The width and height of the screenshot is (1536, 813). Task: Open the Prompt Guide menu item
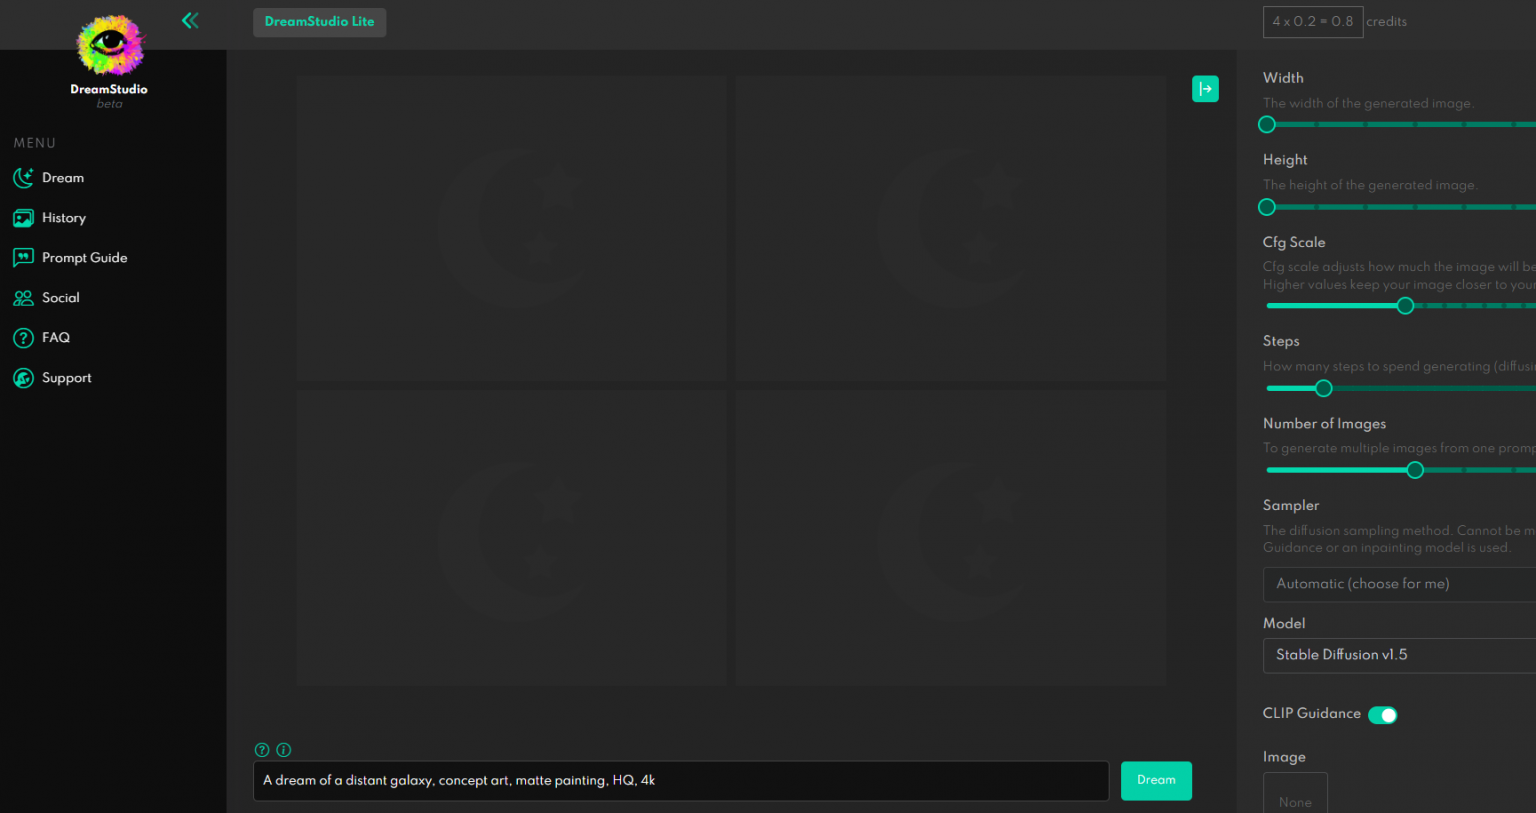[84, 258]
